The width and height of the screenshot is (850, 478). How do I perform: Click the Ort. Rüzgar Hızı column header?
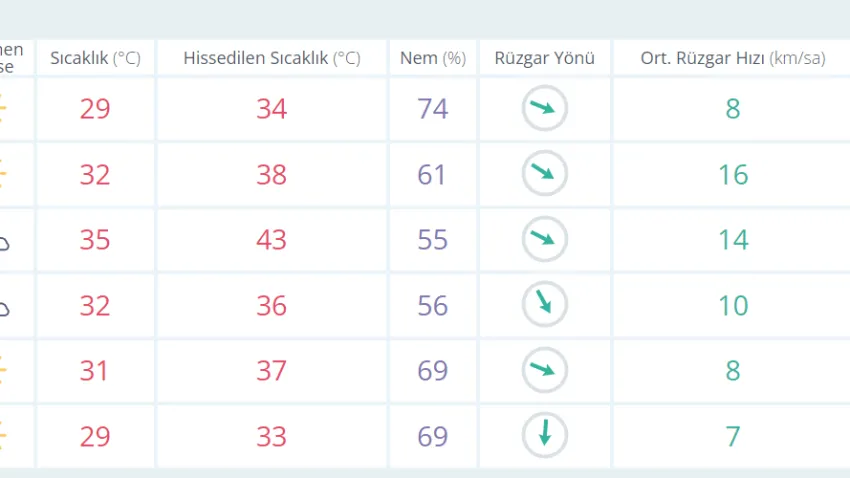[x=732, y=58]
